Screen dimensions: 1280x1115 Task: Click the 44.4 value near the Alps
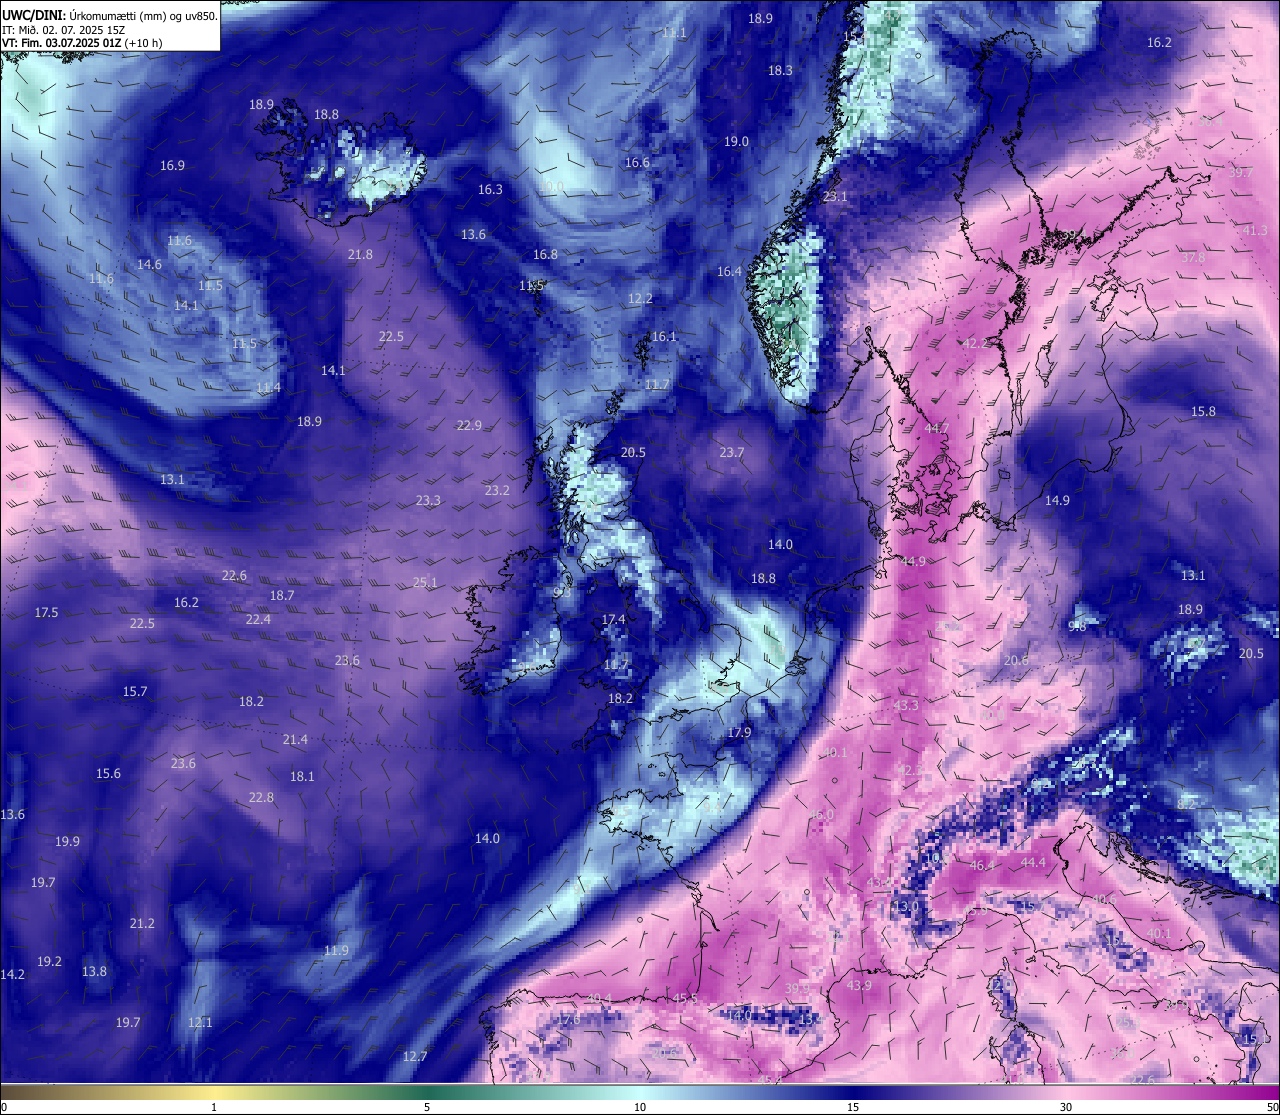(1033, 862)
